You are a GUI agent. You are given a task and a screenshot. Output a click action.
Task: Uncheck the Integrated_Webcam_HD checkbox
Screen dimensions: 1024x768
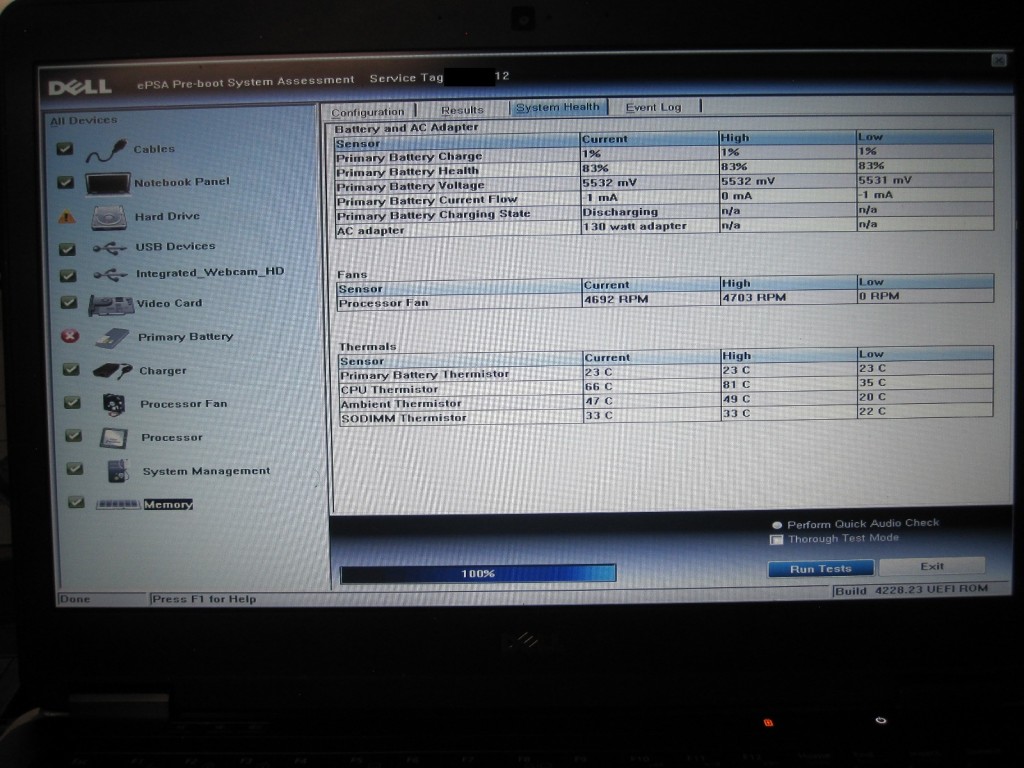(67, 276)
